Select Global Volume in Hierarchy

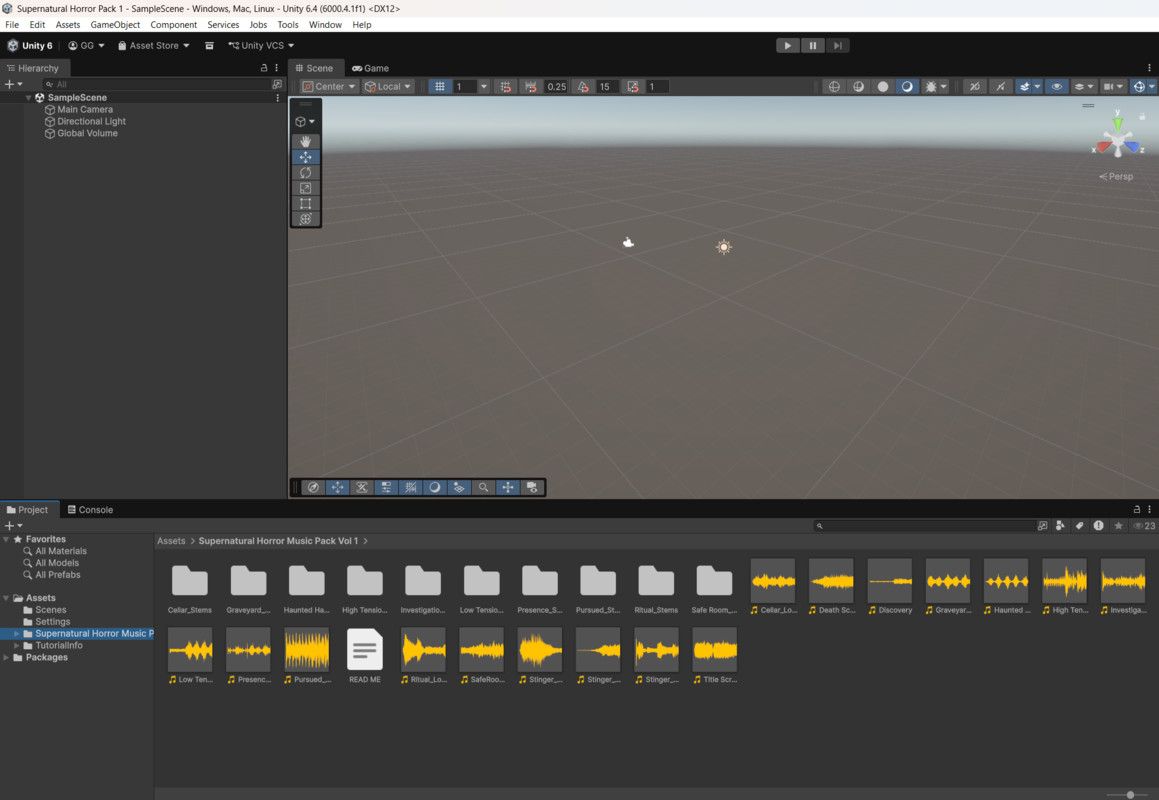(87, 133)
